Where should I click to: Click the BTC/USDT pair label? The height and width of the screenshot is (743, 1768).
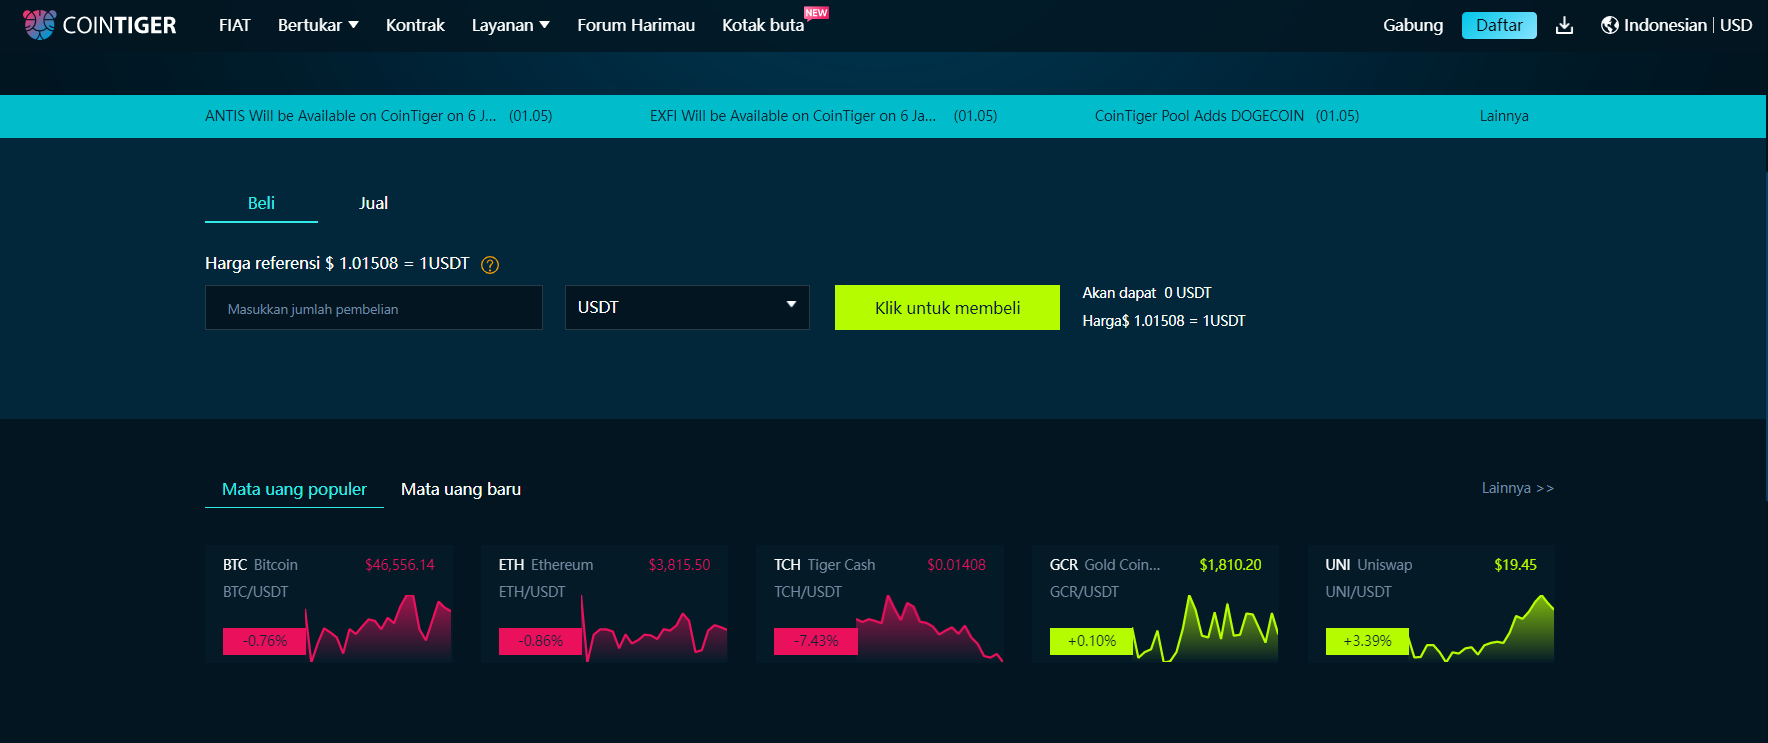pyautogui.click(x=255, y=592)
